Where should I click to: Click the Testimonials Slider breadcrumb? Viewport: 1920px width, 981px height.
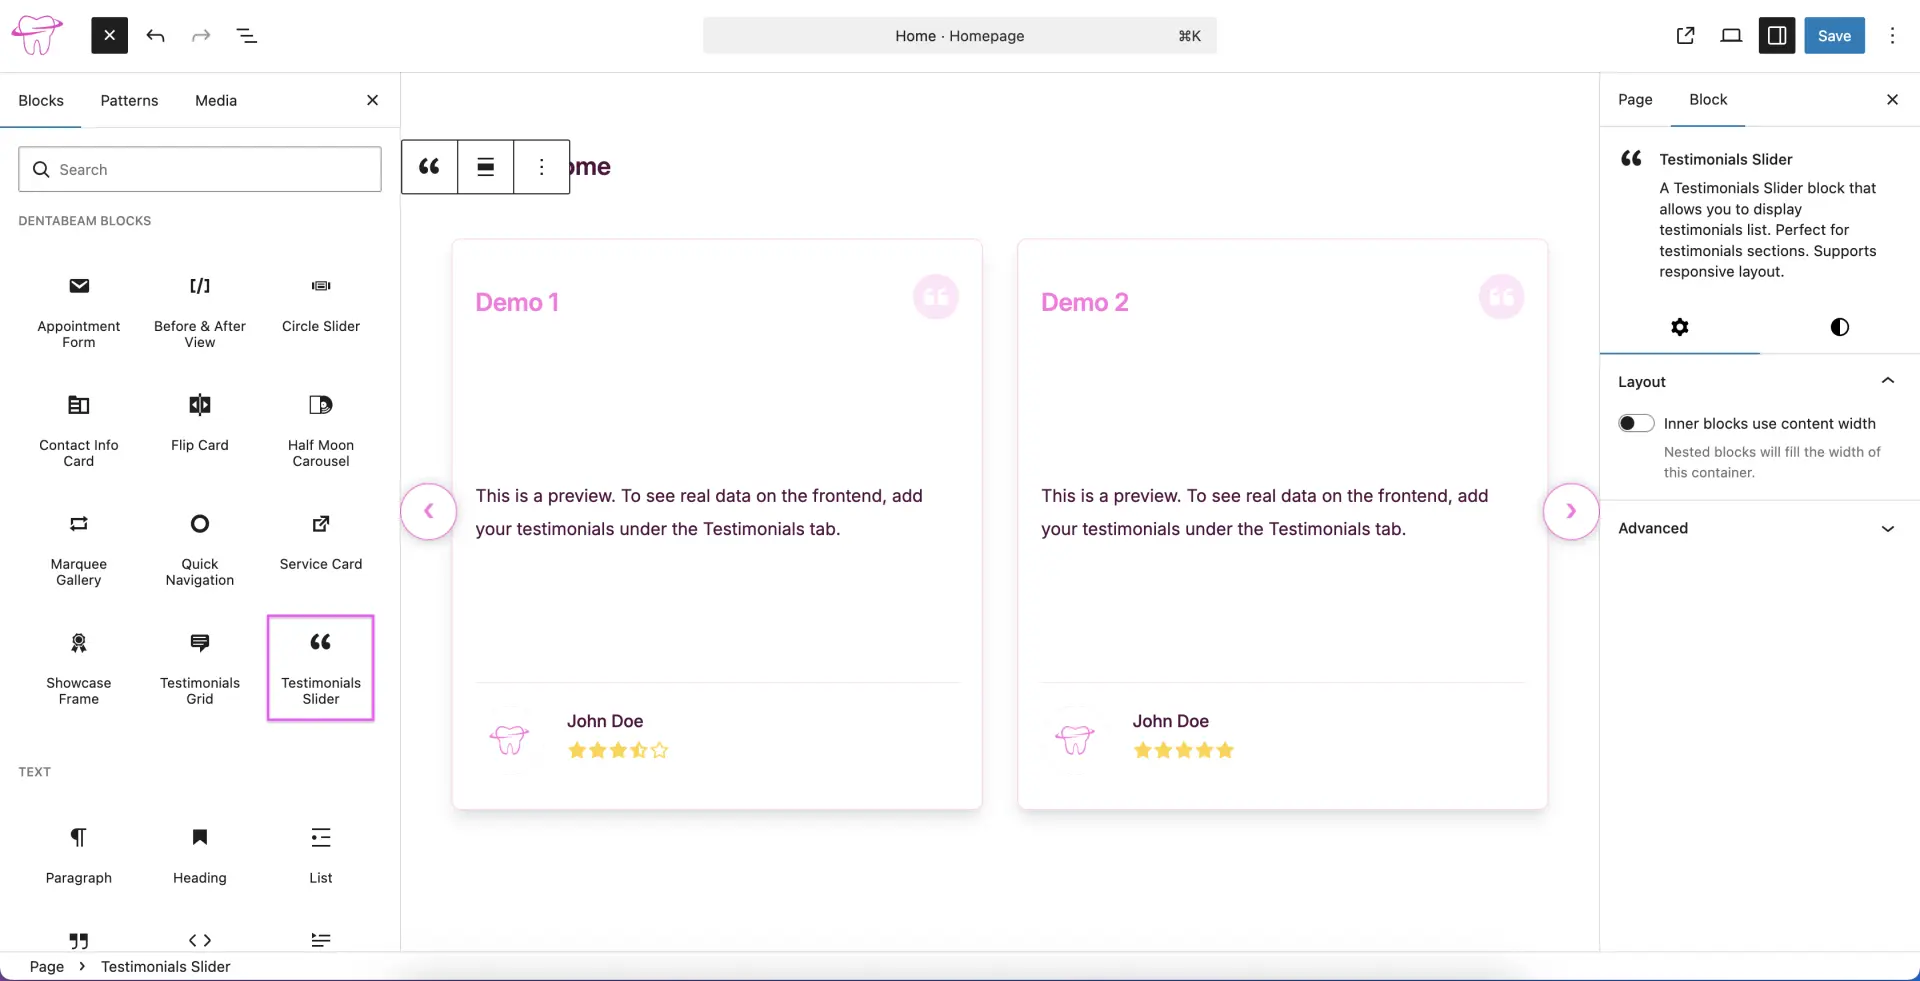click(165, 967)
